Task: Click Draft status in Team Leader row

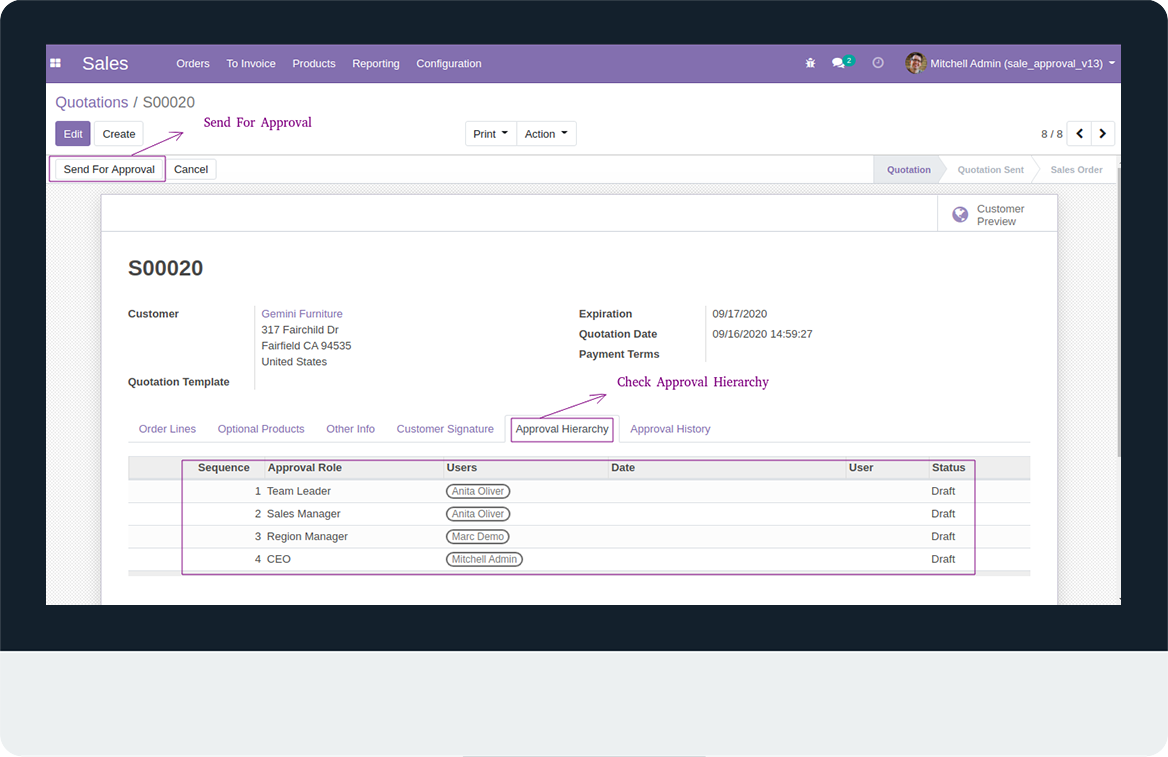Action: (942, 491)
